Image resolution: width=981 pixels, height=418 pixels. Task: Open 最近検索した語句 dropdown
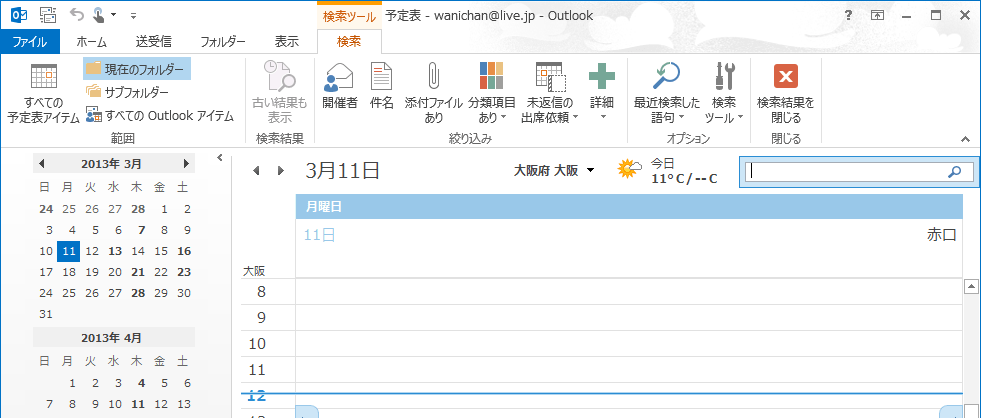point(667,93)
